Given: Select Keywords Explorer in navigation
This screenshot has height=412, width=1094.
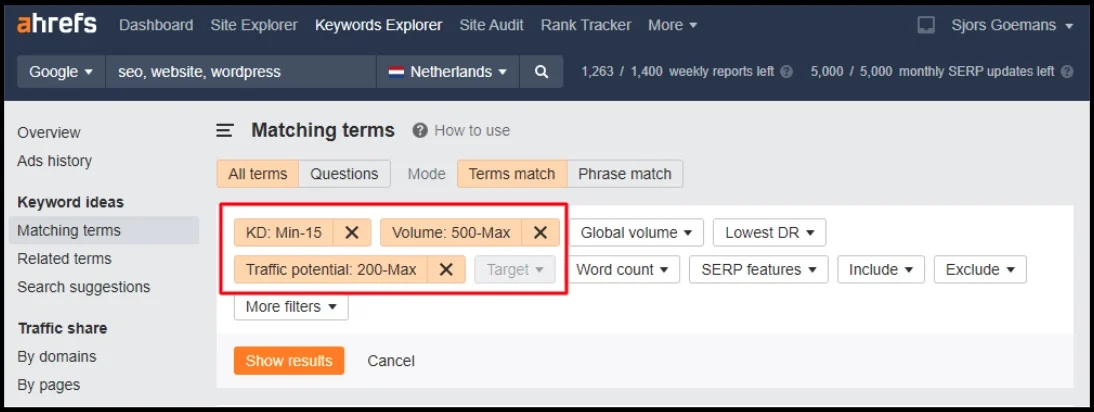Looking at the screenshot, I should point(379,25).
